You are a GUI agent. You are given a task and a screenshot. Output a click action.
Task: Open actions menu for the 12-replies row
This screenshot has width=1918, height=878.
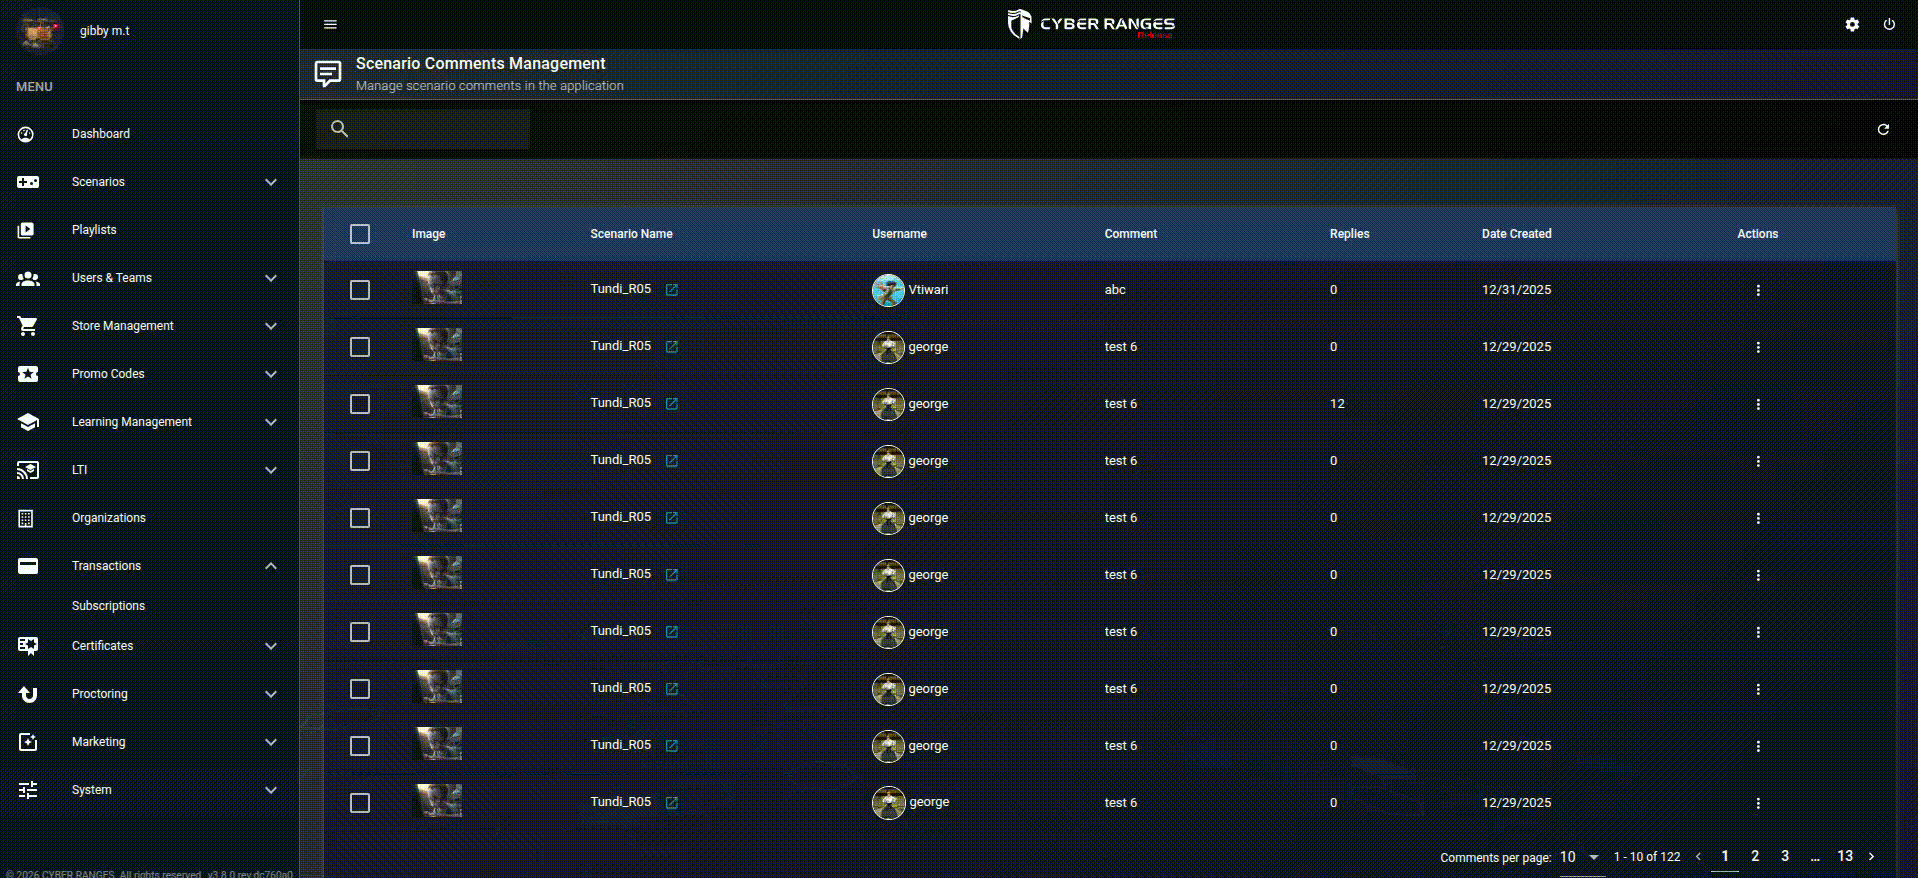point(1757,404)
